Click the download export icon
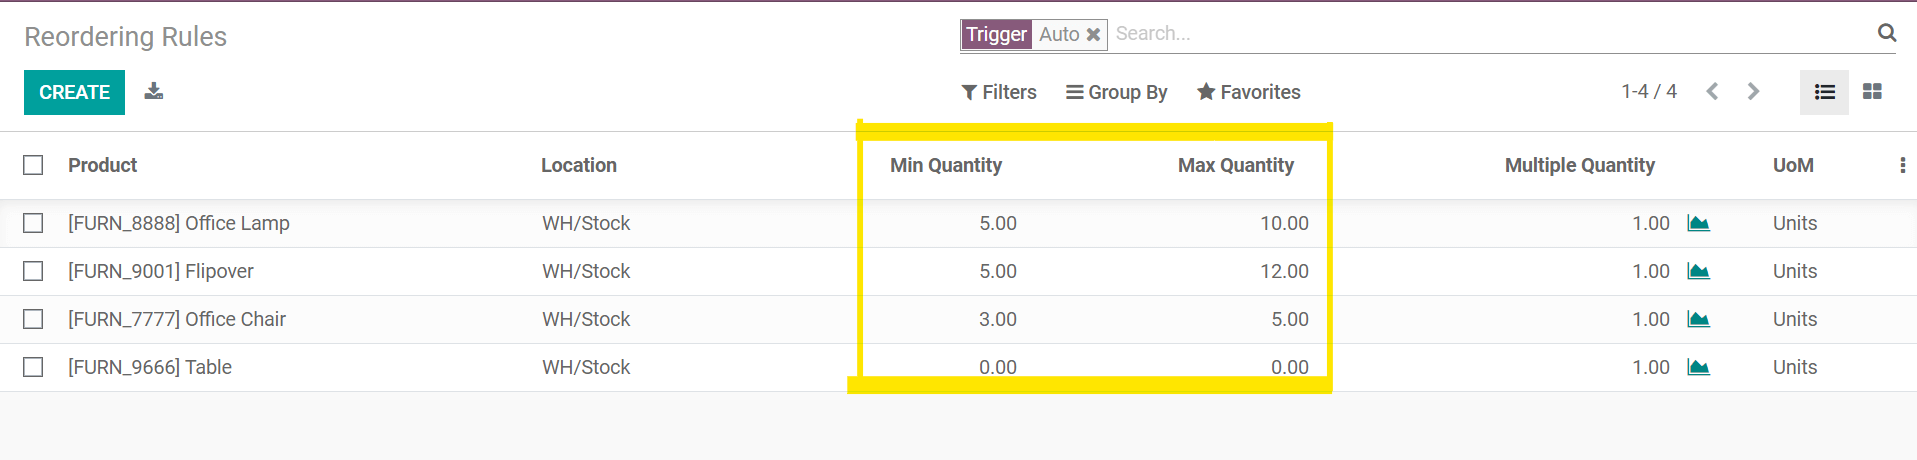 pos(153,92)
